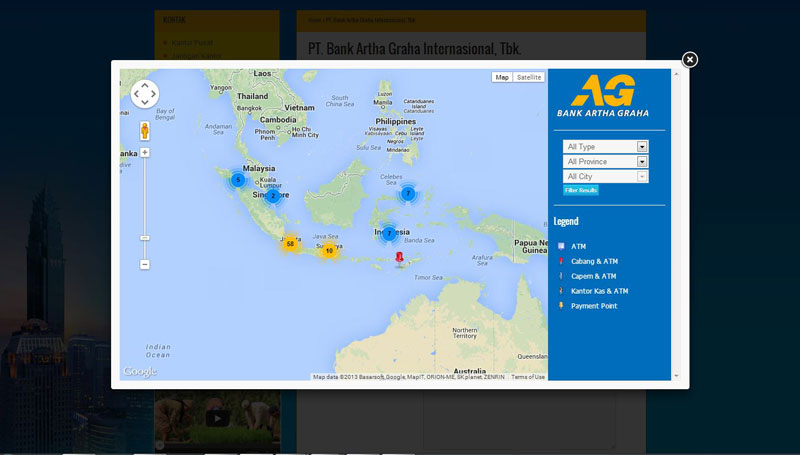The height and width of the screenshot is (455, 800).
Task: Click the Cabang & ATM legend label
Action: pos(594,262)
